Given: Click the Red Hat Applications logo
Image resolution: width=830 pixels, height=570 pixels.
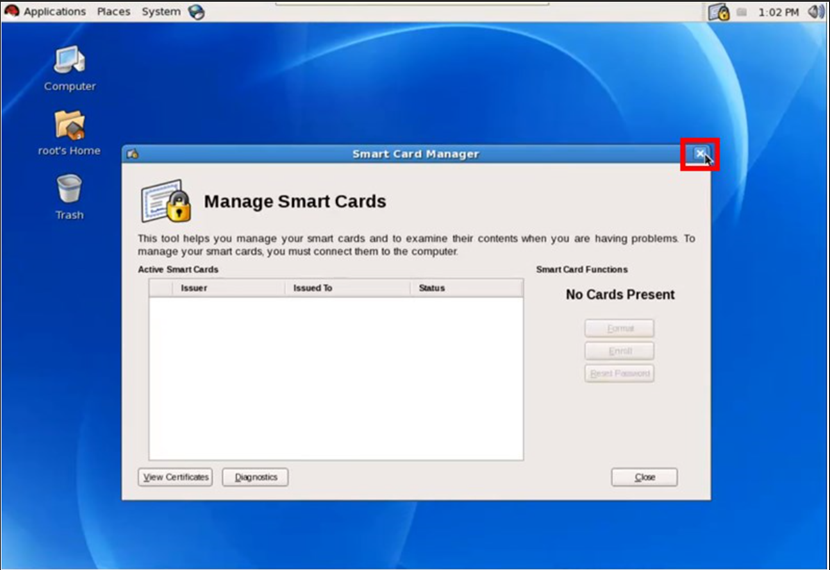Looking at the screenshot, I should [11, 12].
